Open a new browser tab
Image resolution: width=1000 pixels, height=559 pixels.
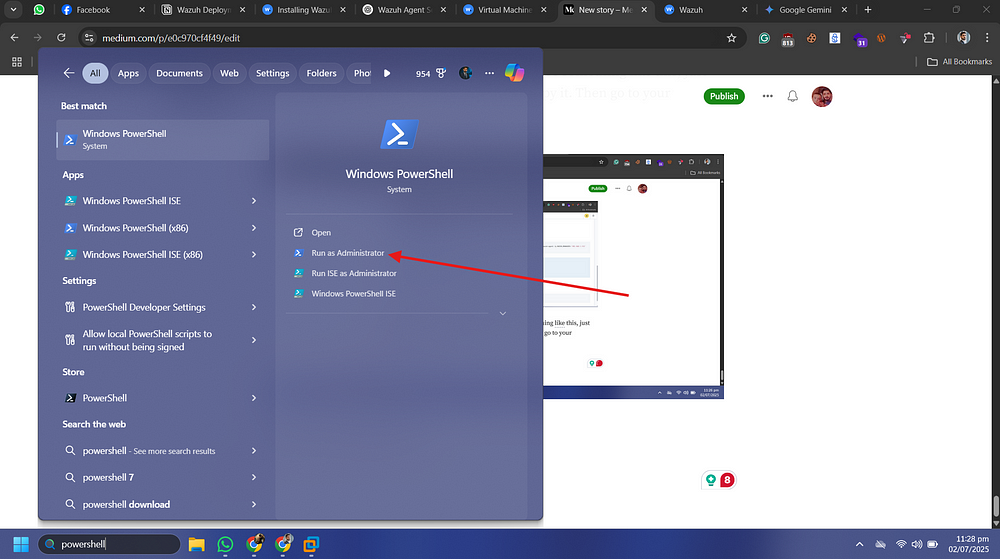pos(867,10)
